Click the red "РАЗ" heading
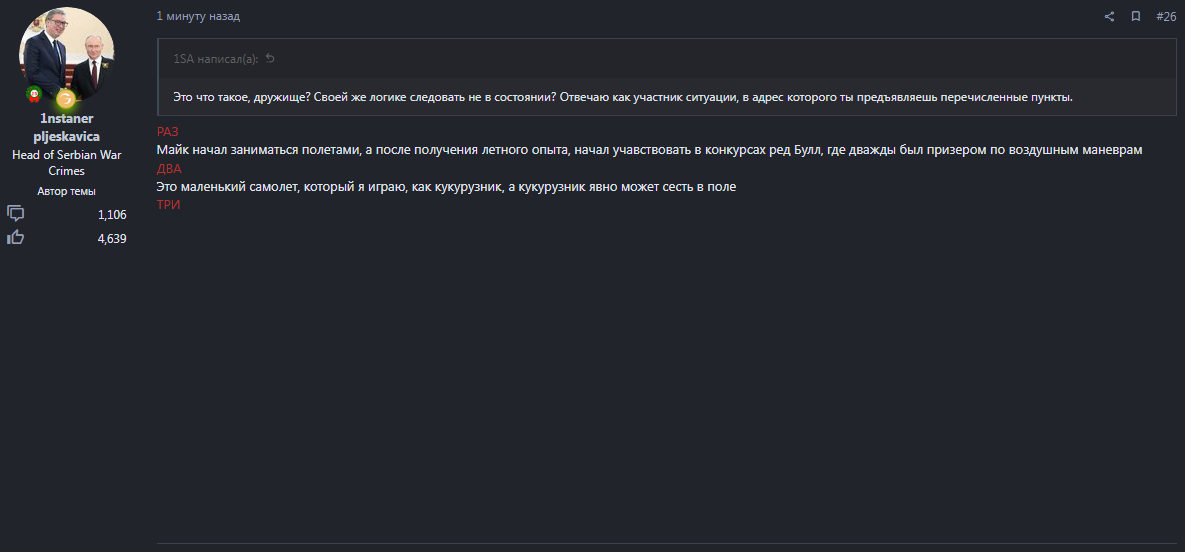Viewport: 1185px width, 552px height. coord(167,132)
